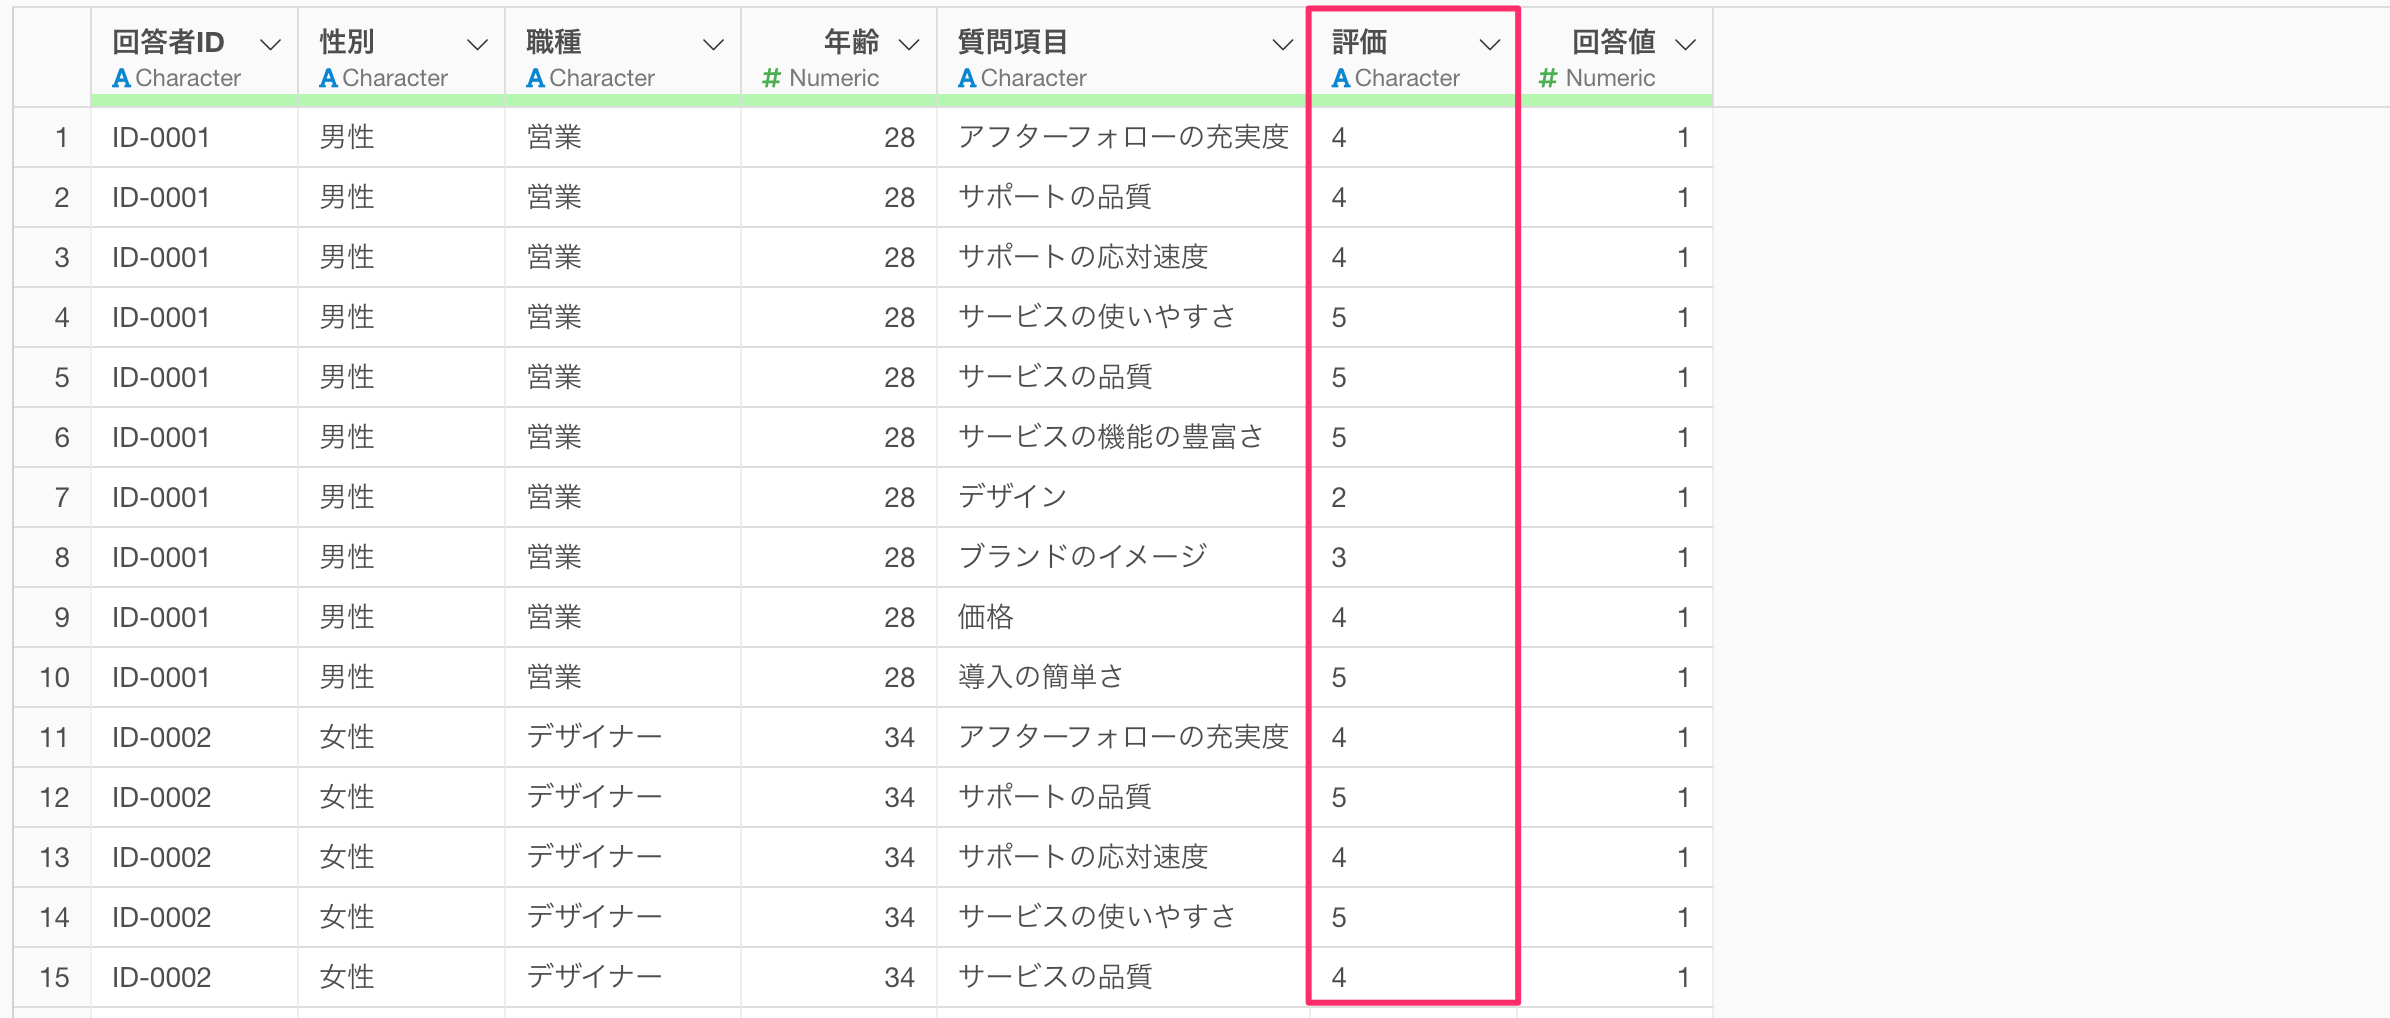
Task: Open the 回答値 column header menu
Action: tap(1685, 45)
